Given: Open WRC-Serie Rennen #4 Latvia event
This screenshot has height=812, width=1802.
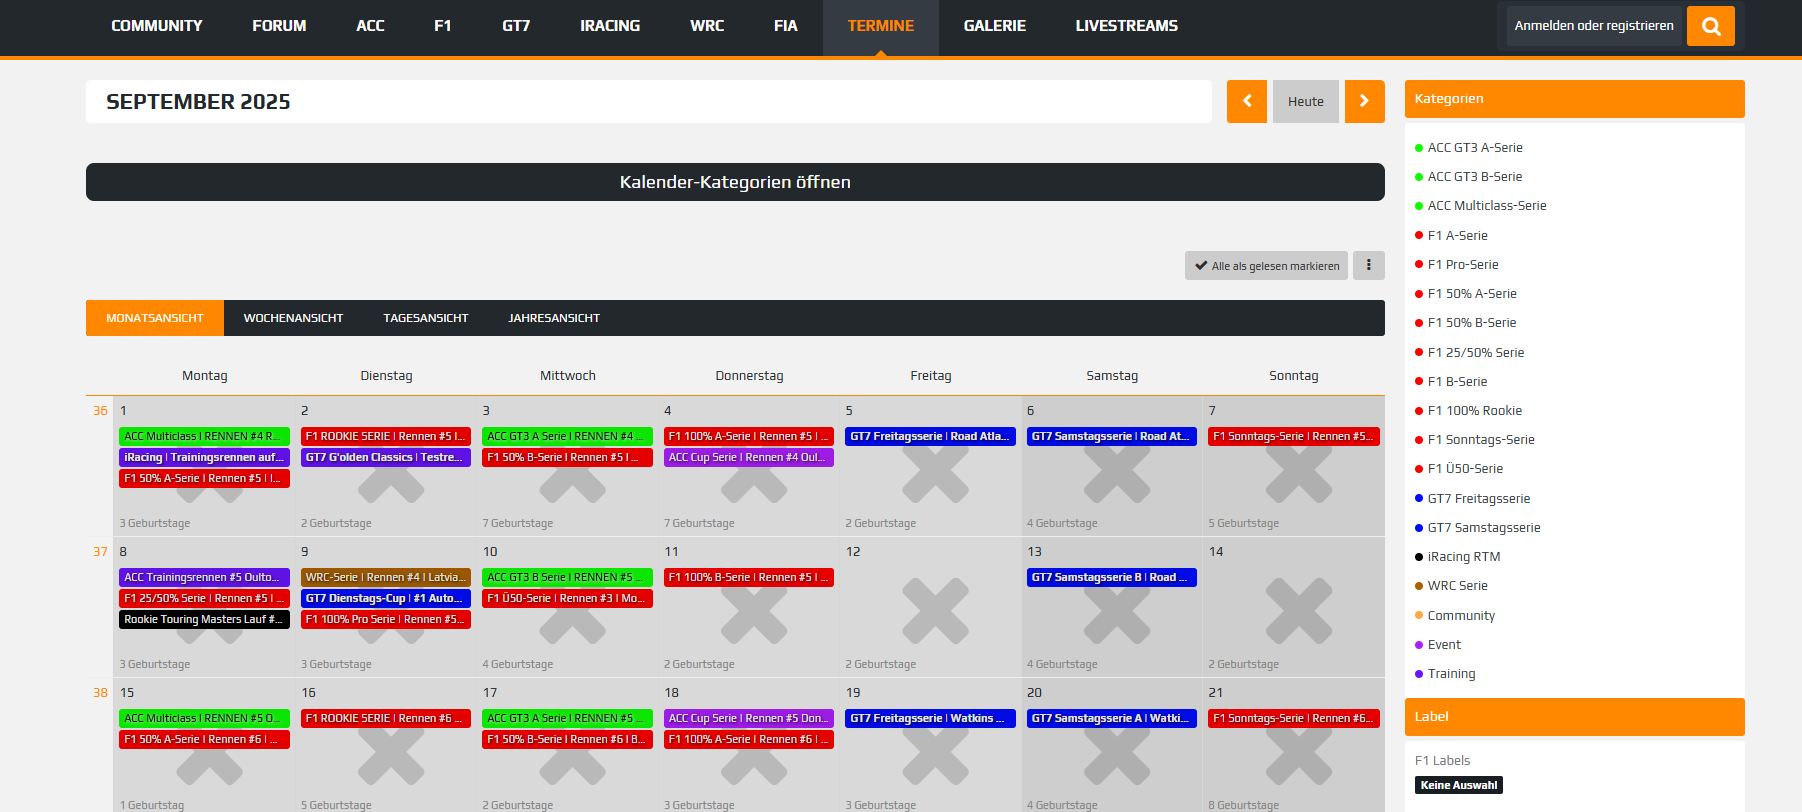Looking at the screenshot, I should point(385,577).
